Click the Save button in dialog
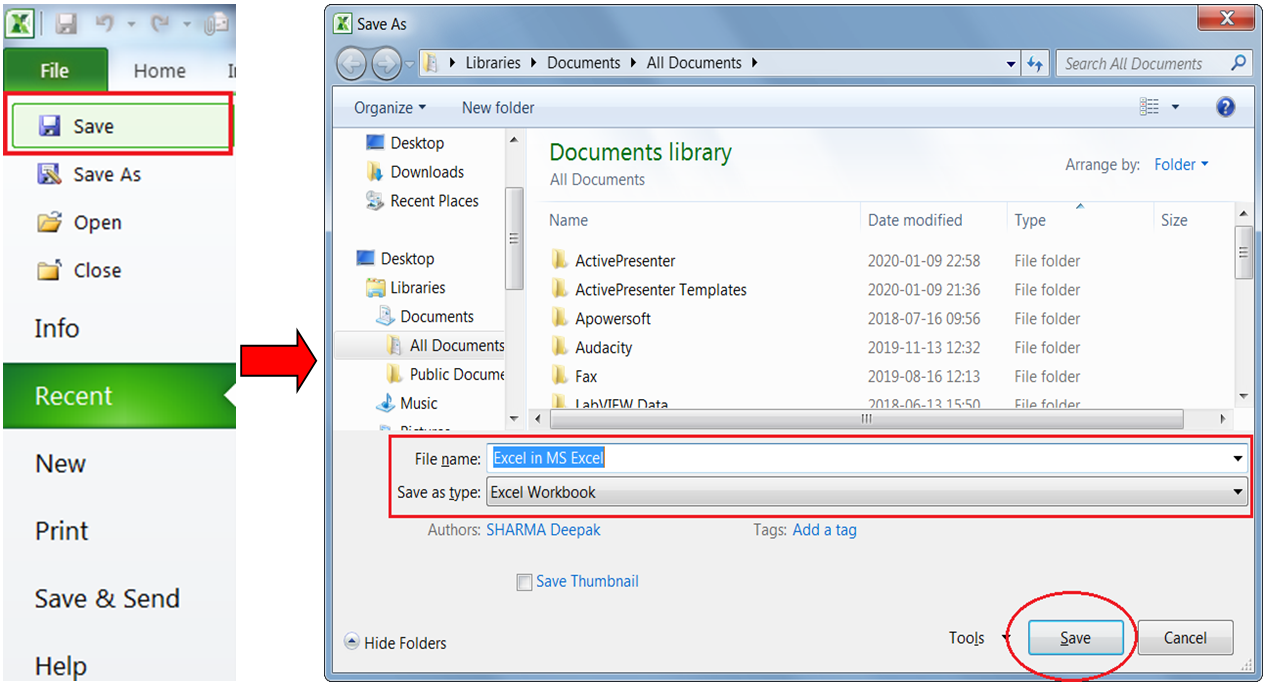Screen dimensions: 1268x686 [1075, 638]
